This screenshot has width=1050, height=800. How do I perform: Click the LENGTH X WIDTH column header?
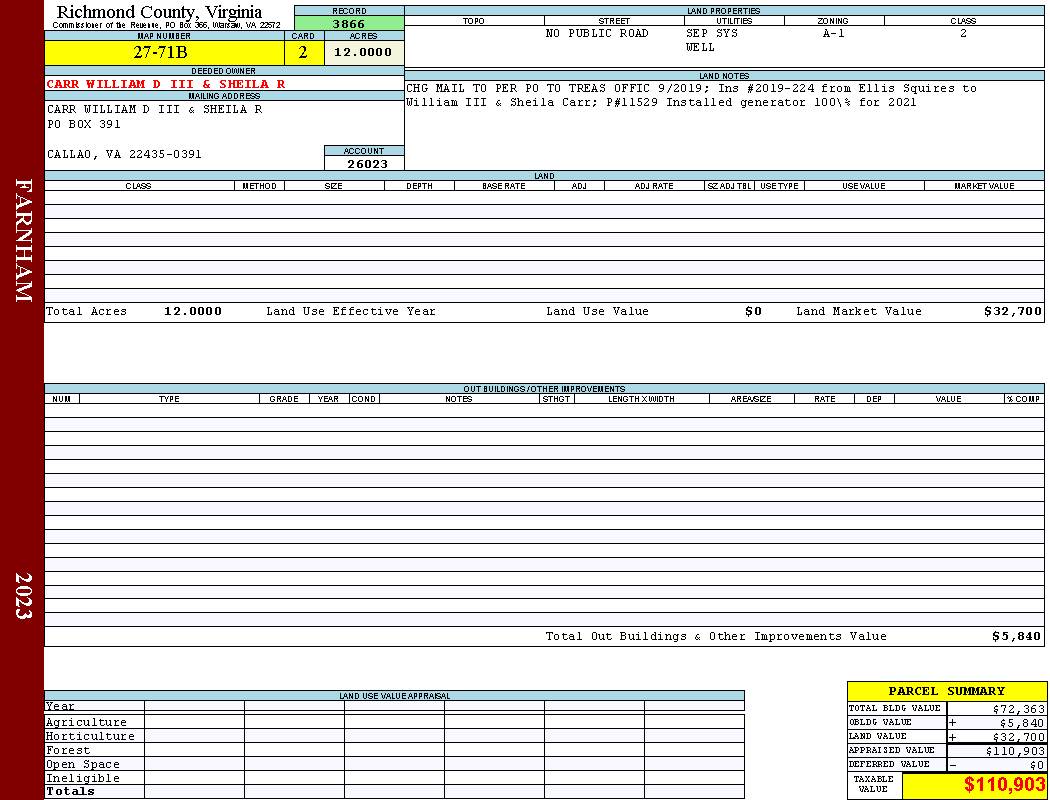[x=641, y=399]
